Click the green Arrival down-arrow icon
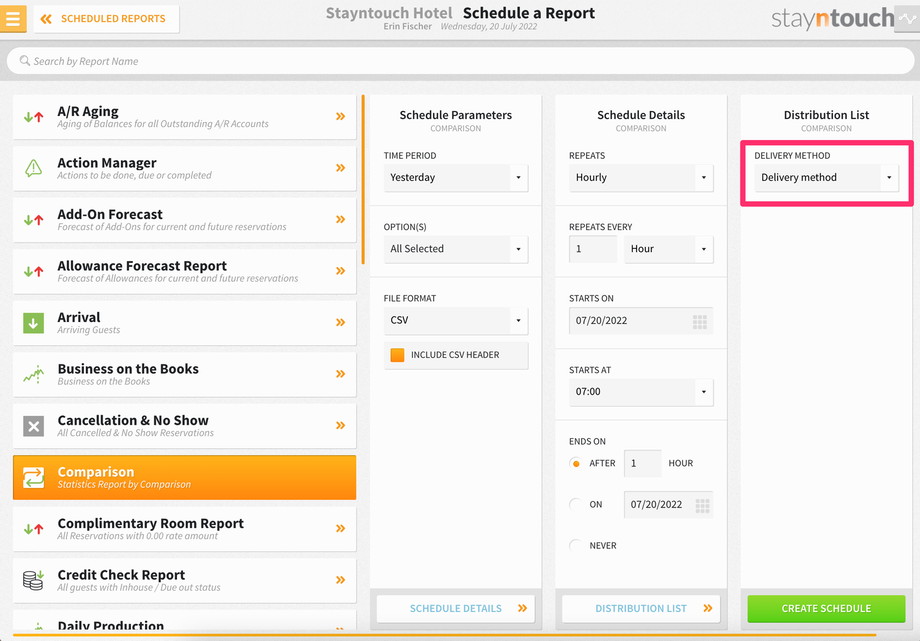 (33, 323)
